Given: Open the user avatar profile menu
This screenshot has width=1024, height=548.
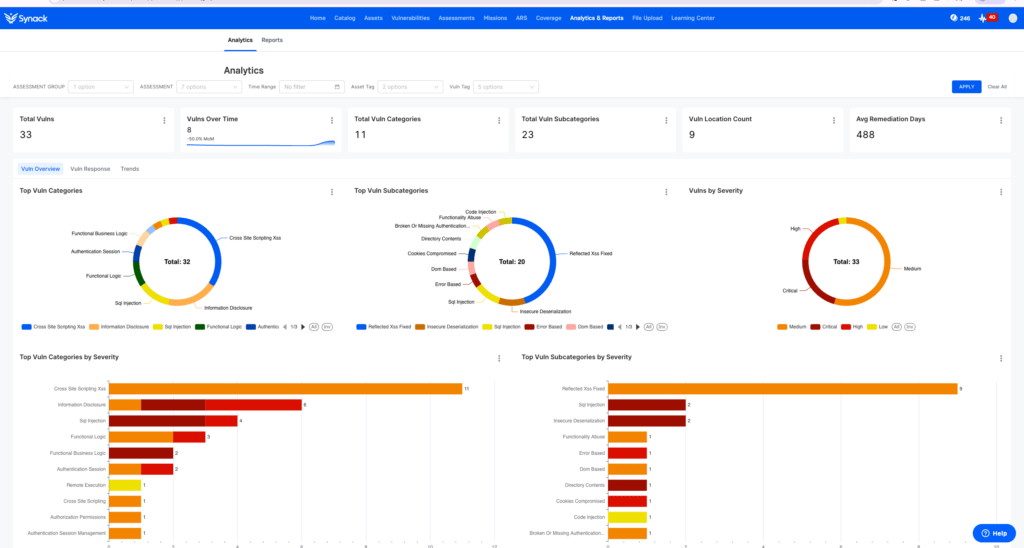Looking at the screenshot, I should pyautogui.click(x=1013, y=18).
